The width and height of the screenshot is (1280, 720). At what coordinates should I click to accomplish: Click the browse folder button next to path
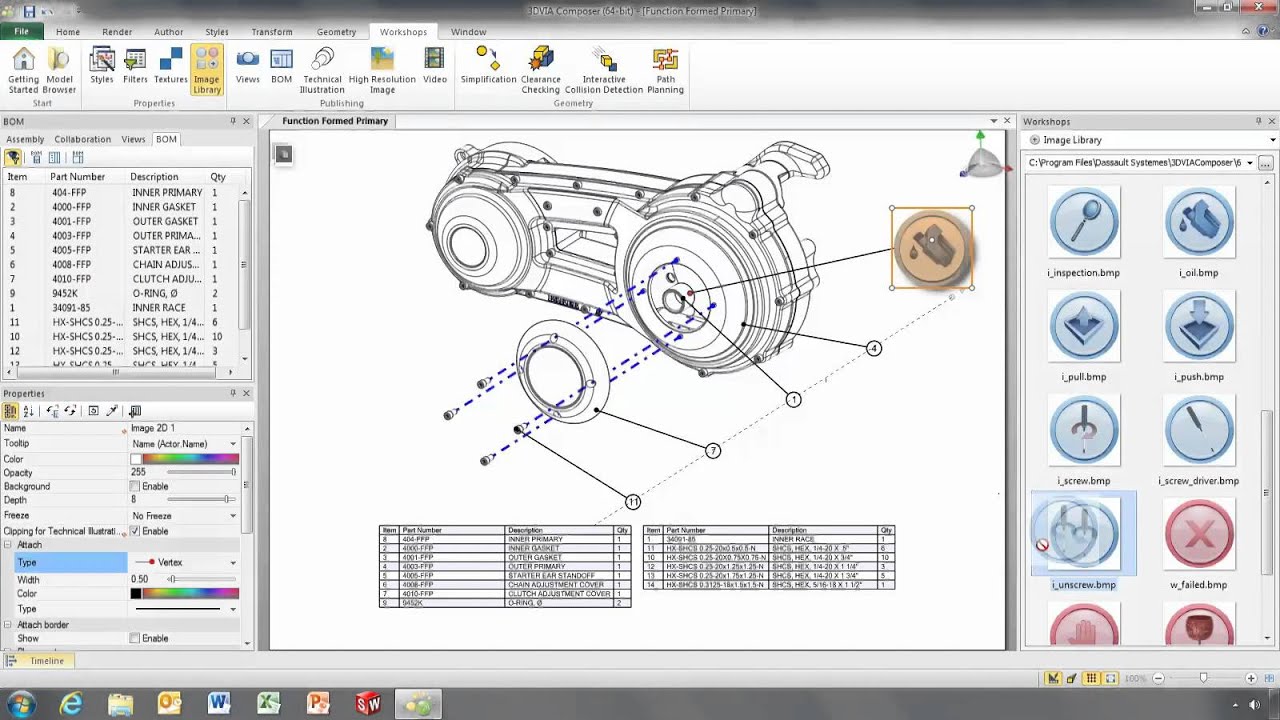tap(1266, 163)
